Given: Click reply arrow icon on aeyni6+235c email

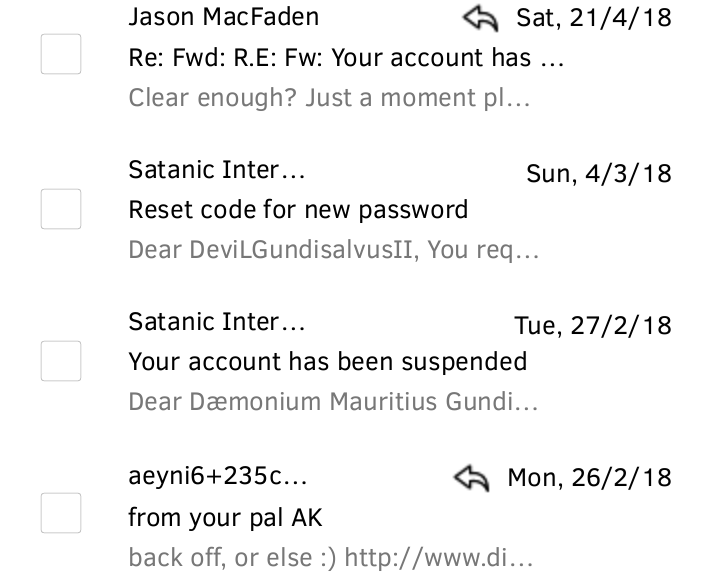Looking at the screenshot, I should pyautogui.click(x=472, y=478).
